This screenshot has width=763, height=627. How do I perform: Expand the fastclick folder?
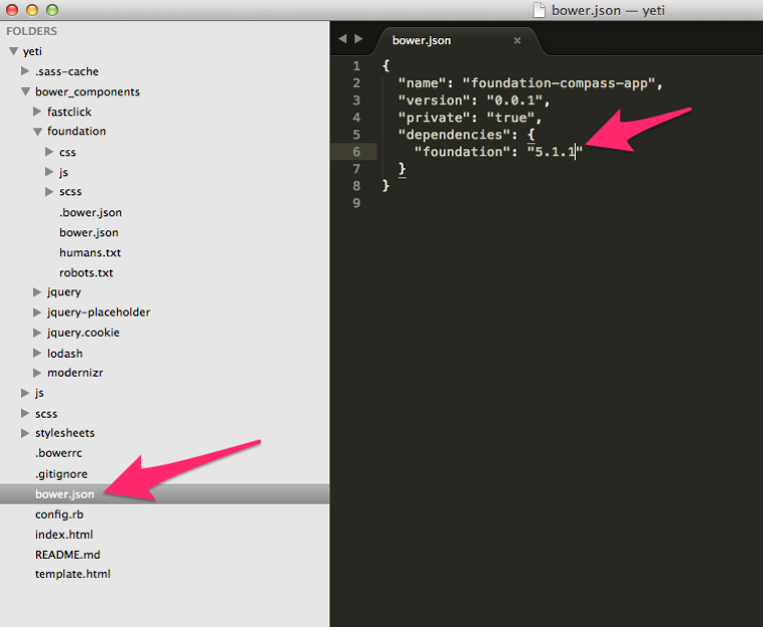pyautogui.click(x=37, y=111)
